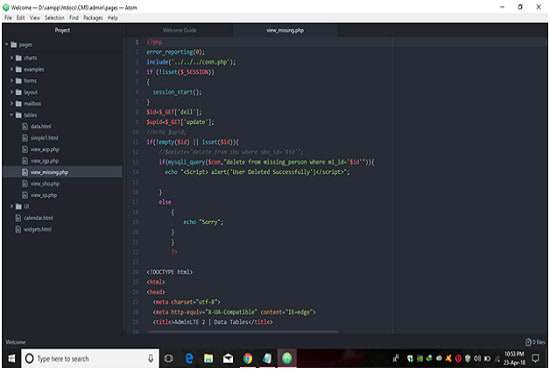Viewport: 550px width, 370px height.
Task: Click the DOCTYPE html code line
Action: 169,272
